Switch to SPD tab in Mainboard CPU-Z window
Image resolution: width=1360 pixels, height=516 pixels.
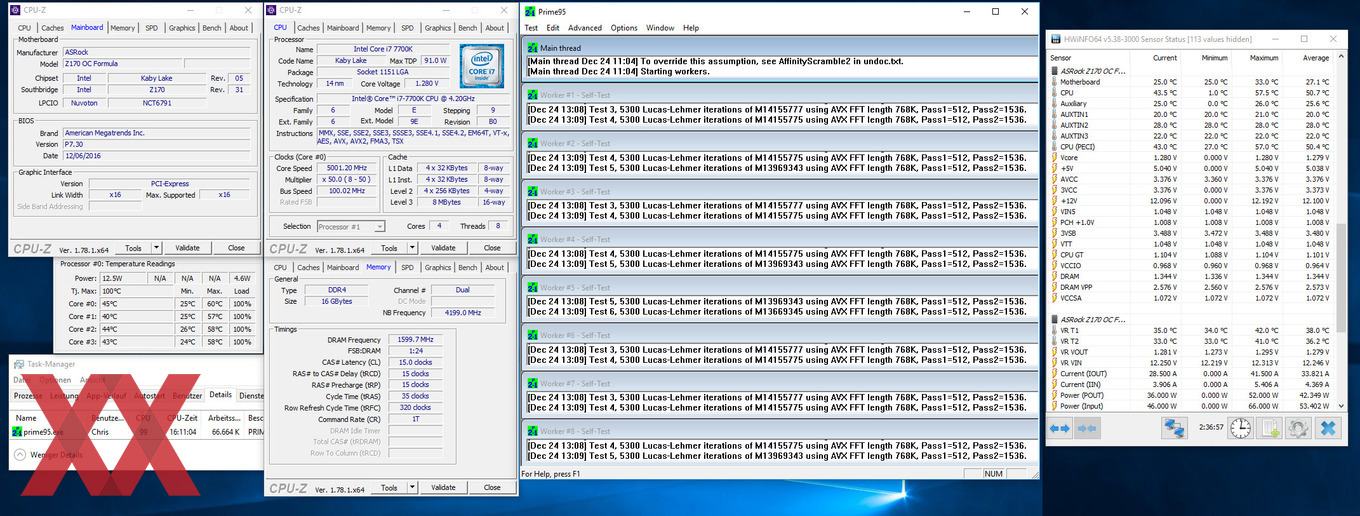point(151,28)
